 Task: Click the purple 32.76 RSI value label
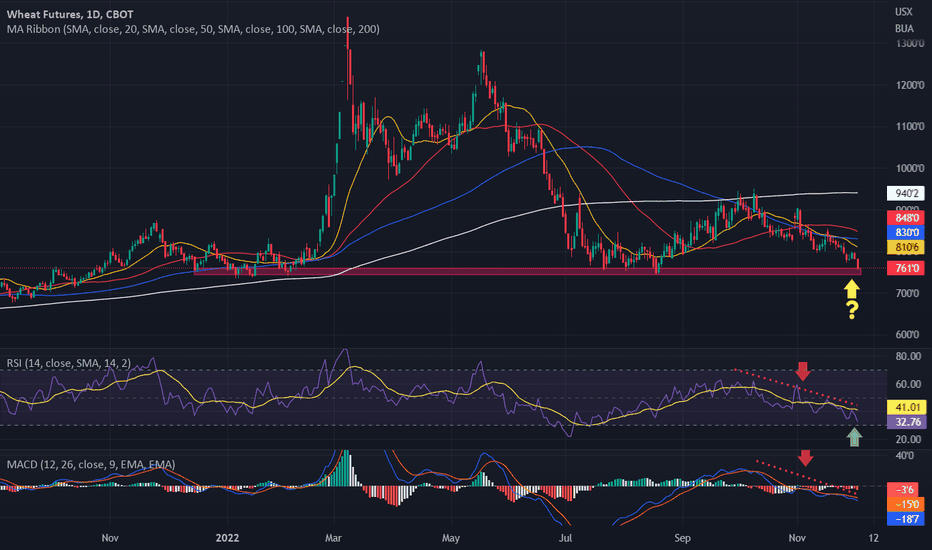906,422
